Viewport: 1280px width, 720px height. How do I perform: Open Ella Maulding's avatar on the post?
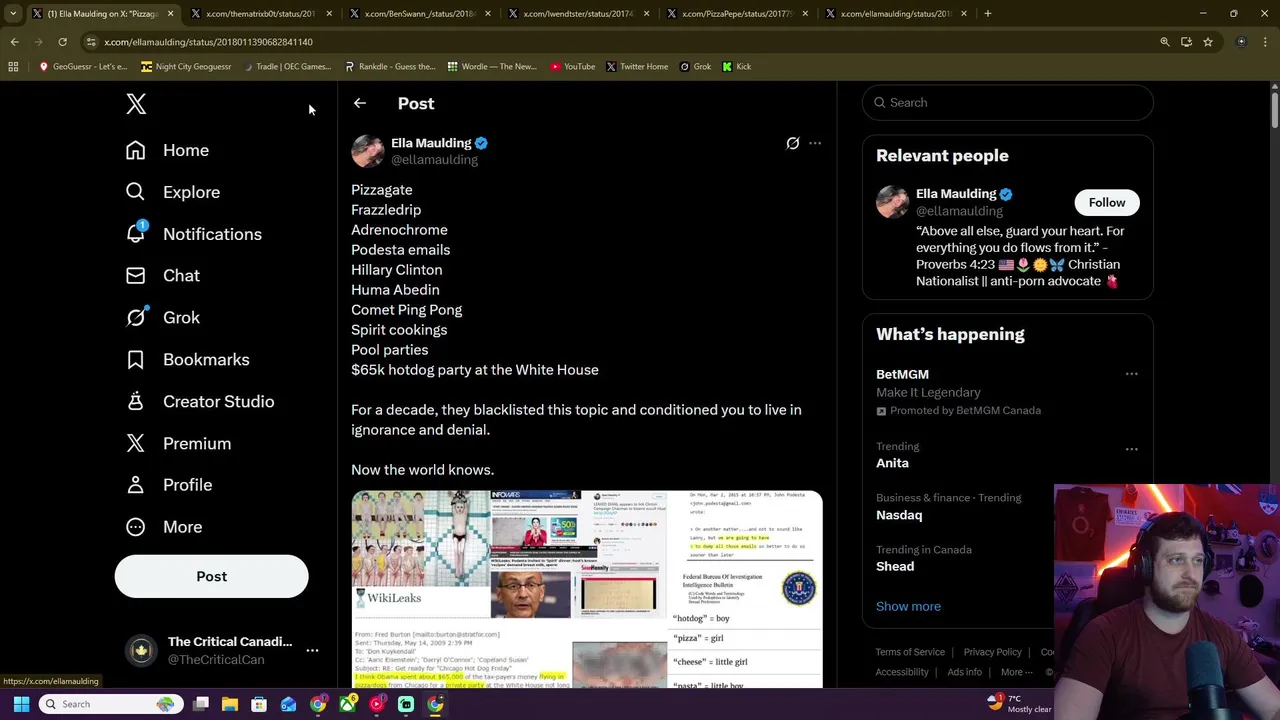coord(367,151)
